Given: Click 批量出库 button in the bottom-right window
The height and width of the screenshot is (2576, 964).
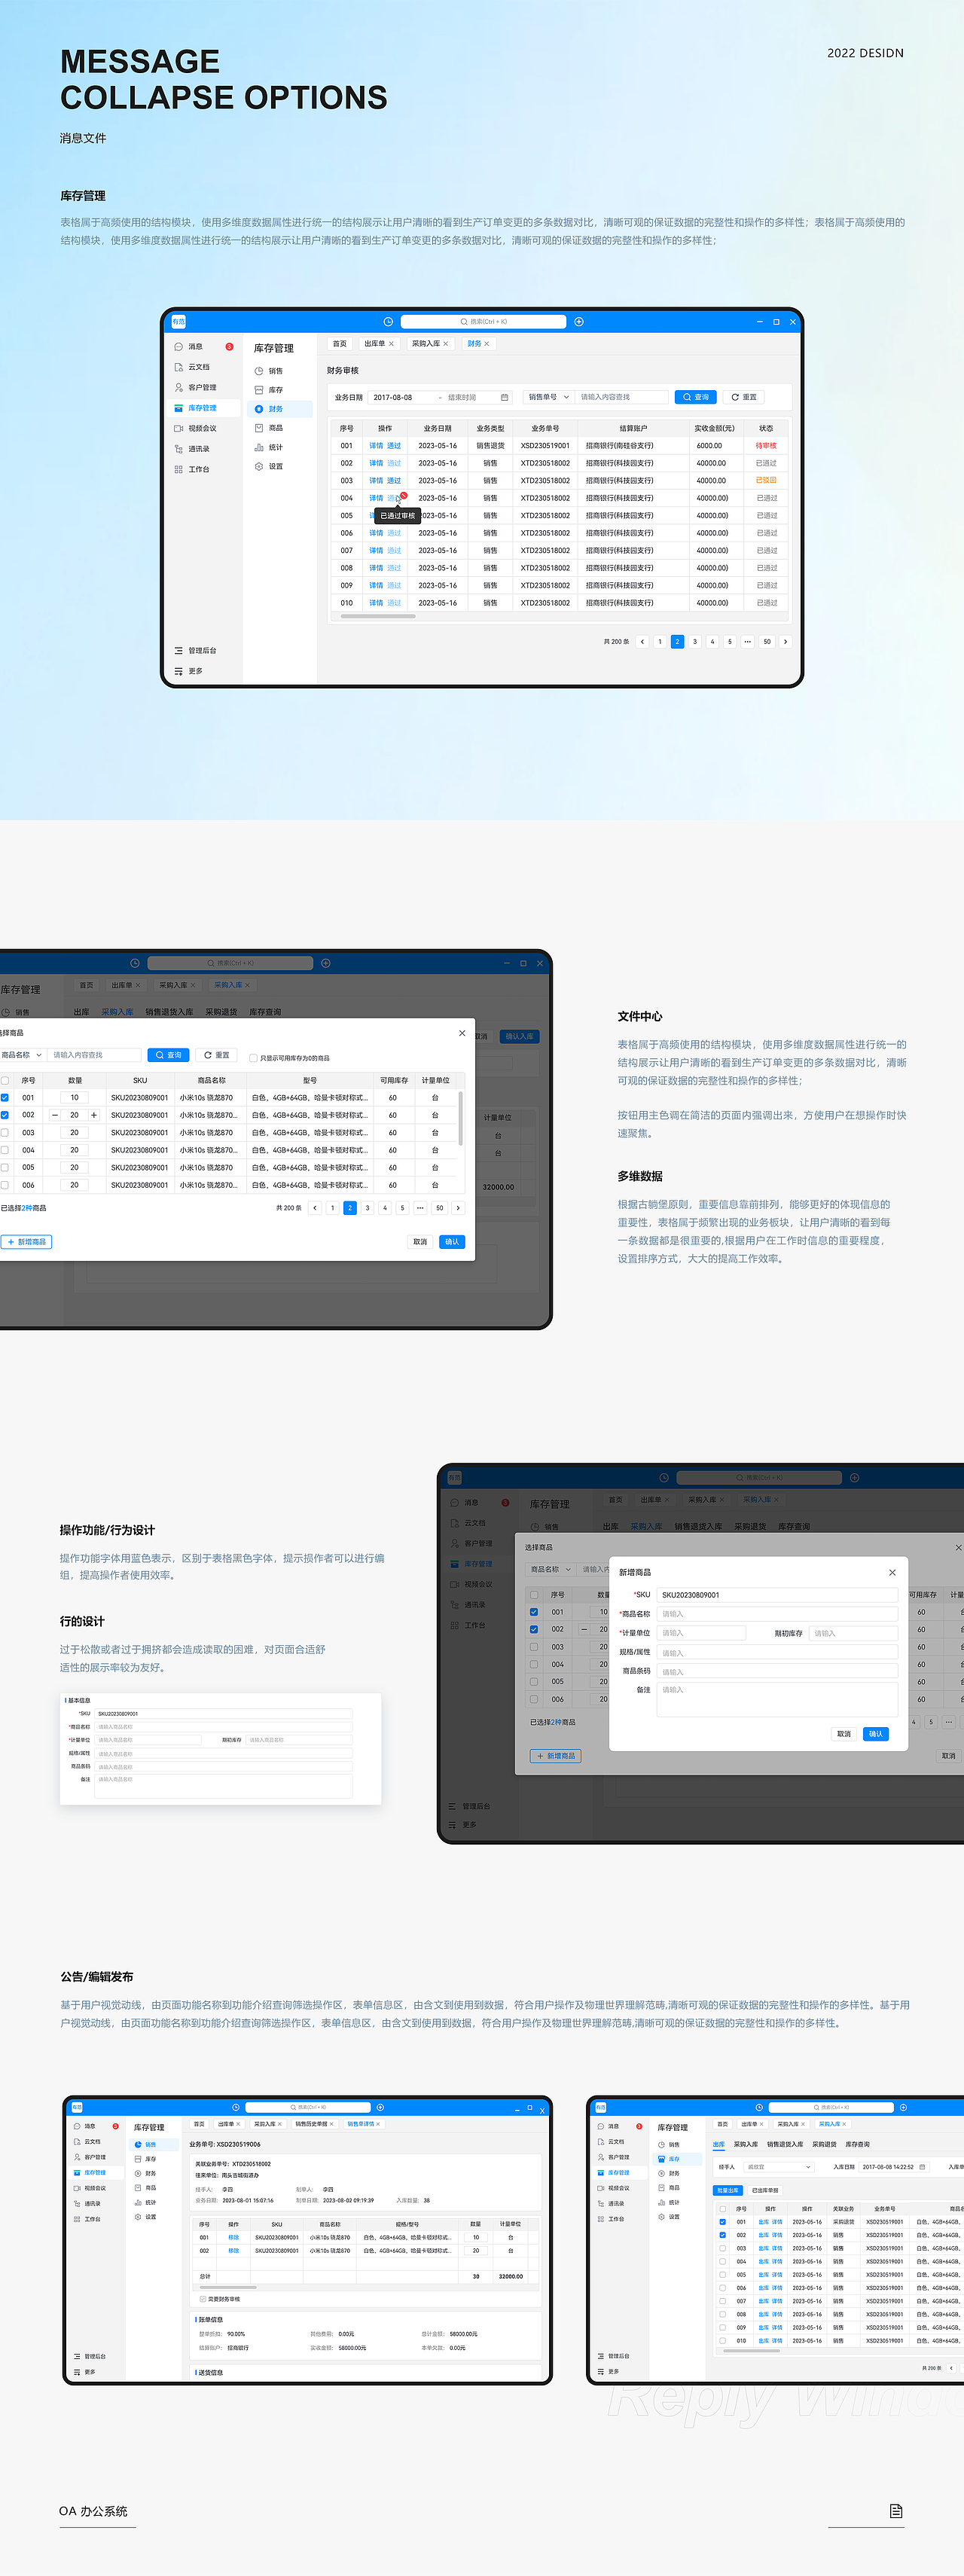Looking at the screenshot, I should [x=728, y=2190].
